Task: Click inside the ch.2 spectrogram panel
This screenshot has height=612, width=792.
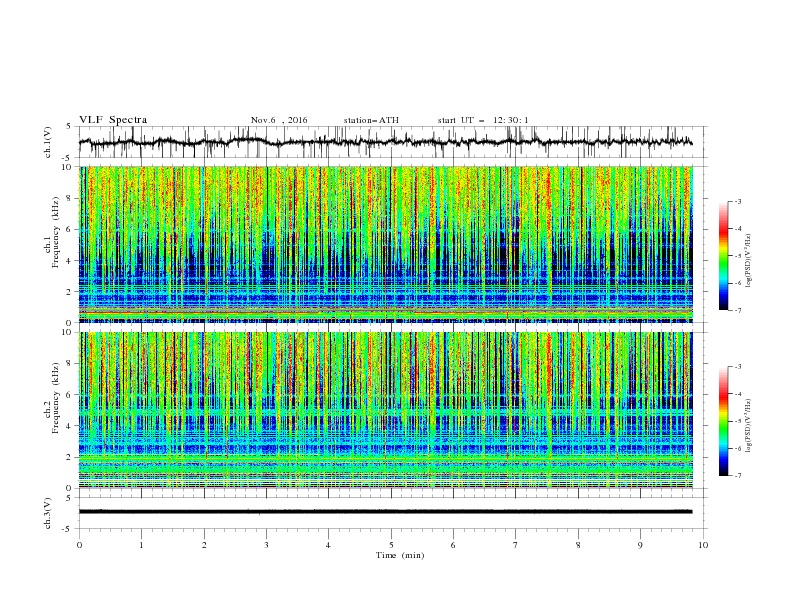Action: click(x=386, y=410)
